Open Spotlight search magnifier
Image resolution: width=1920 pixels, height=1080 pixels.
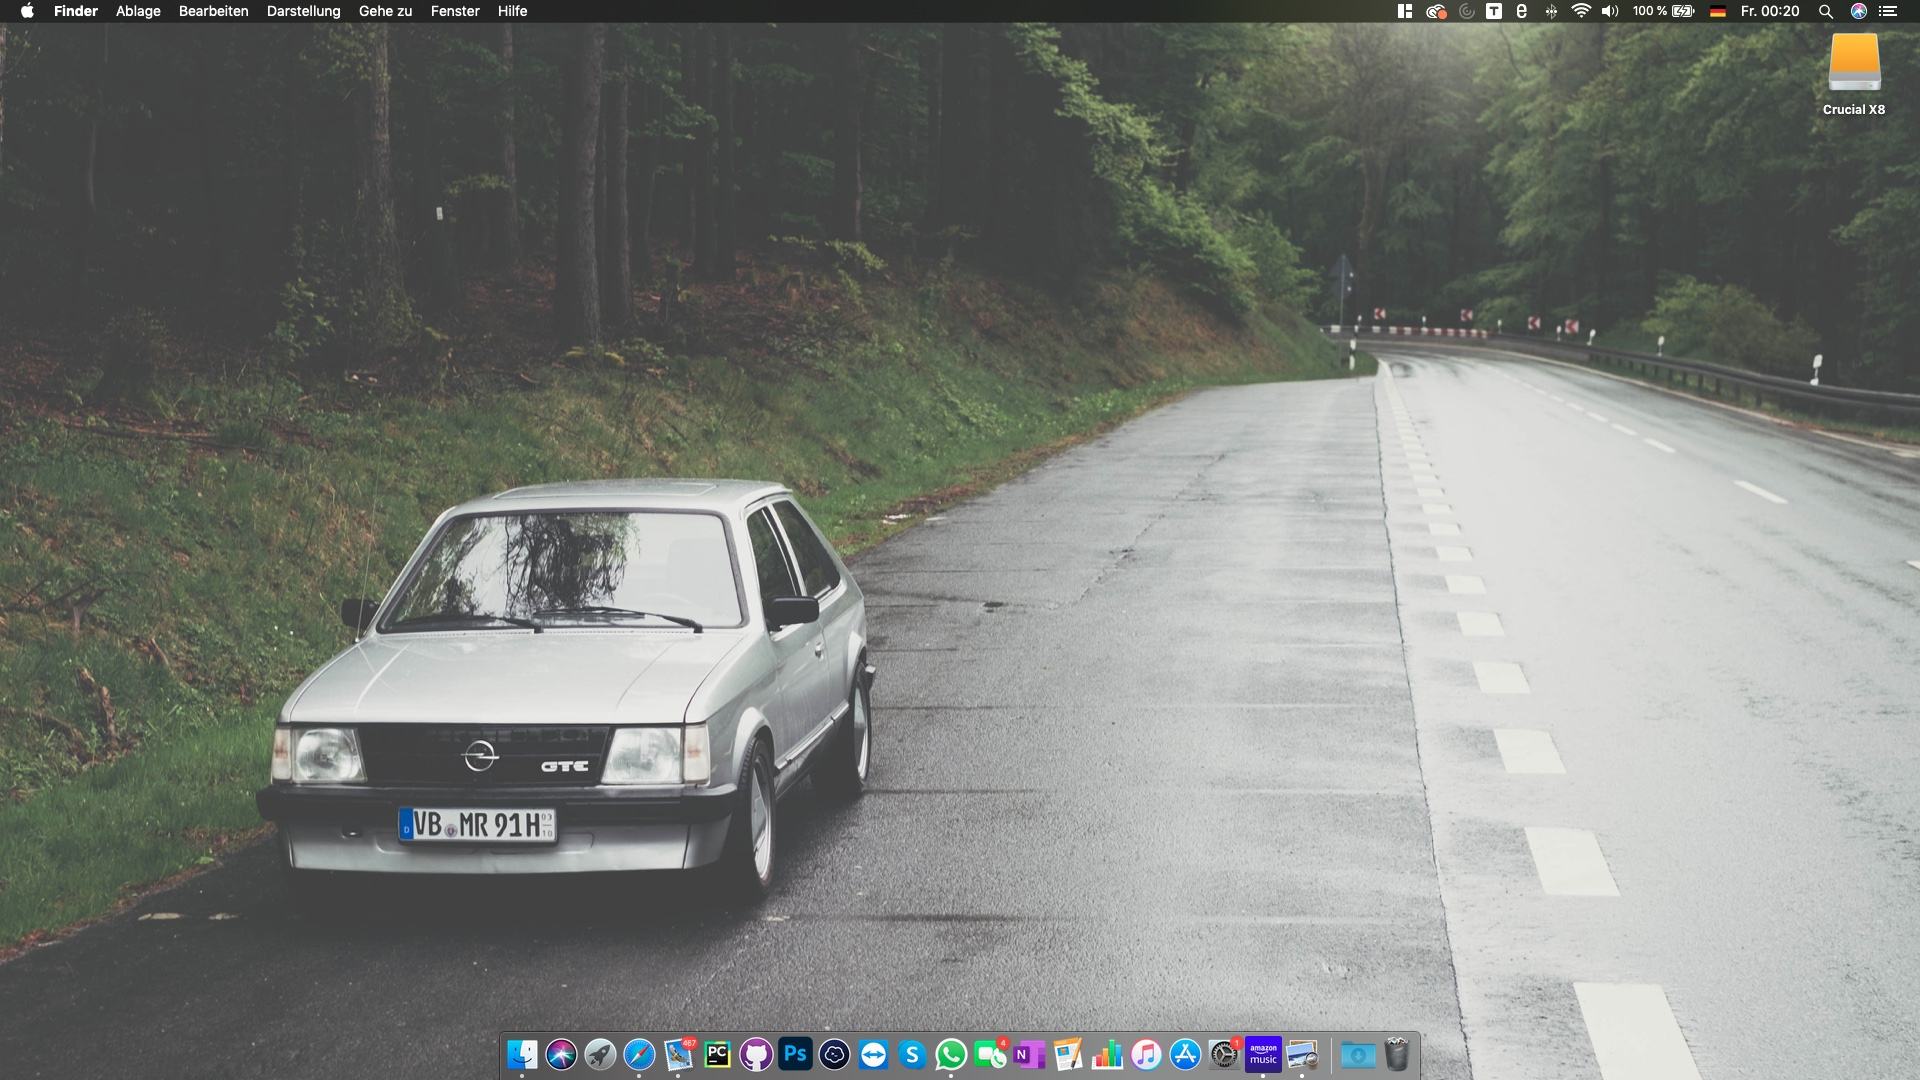[1825, 11]
